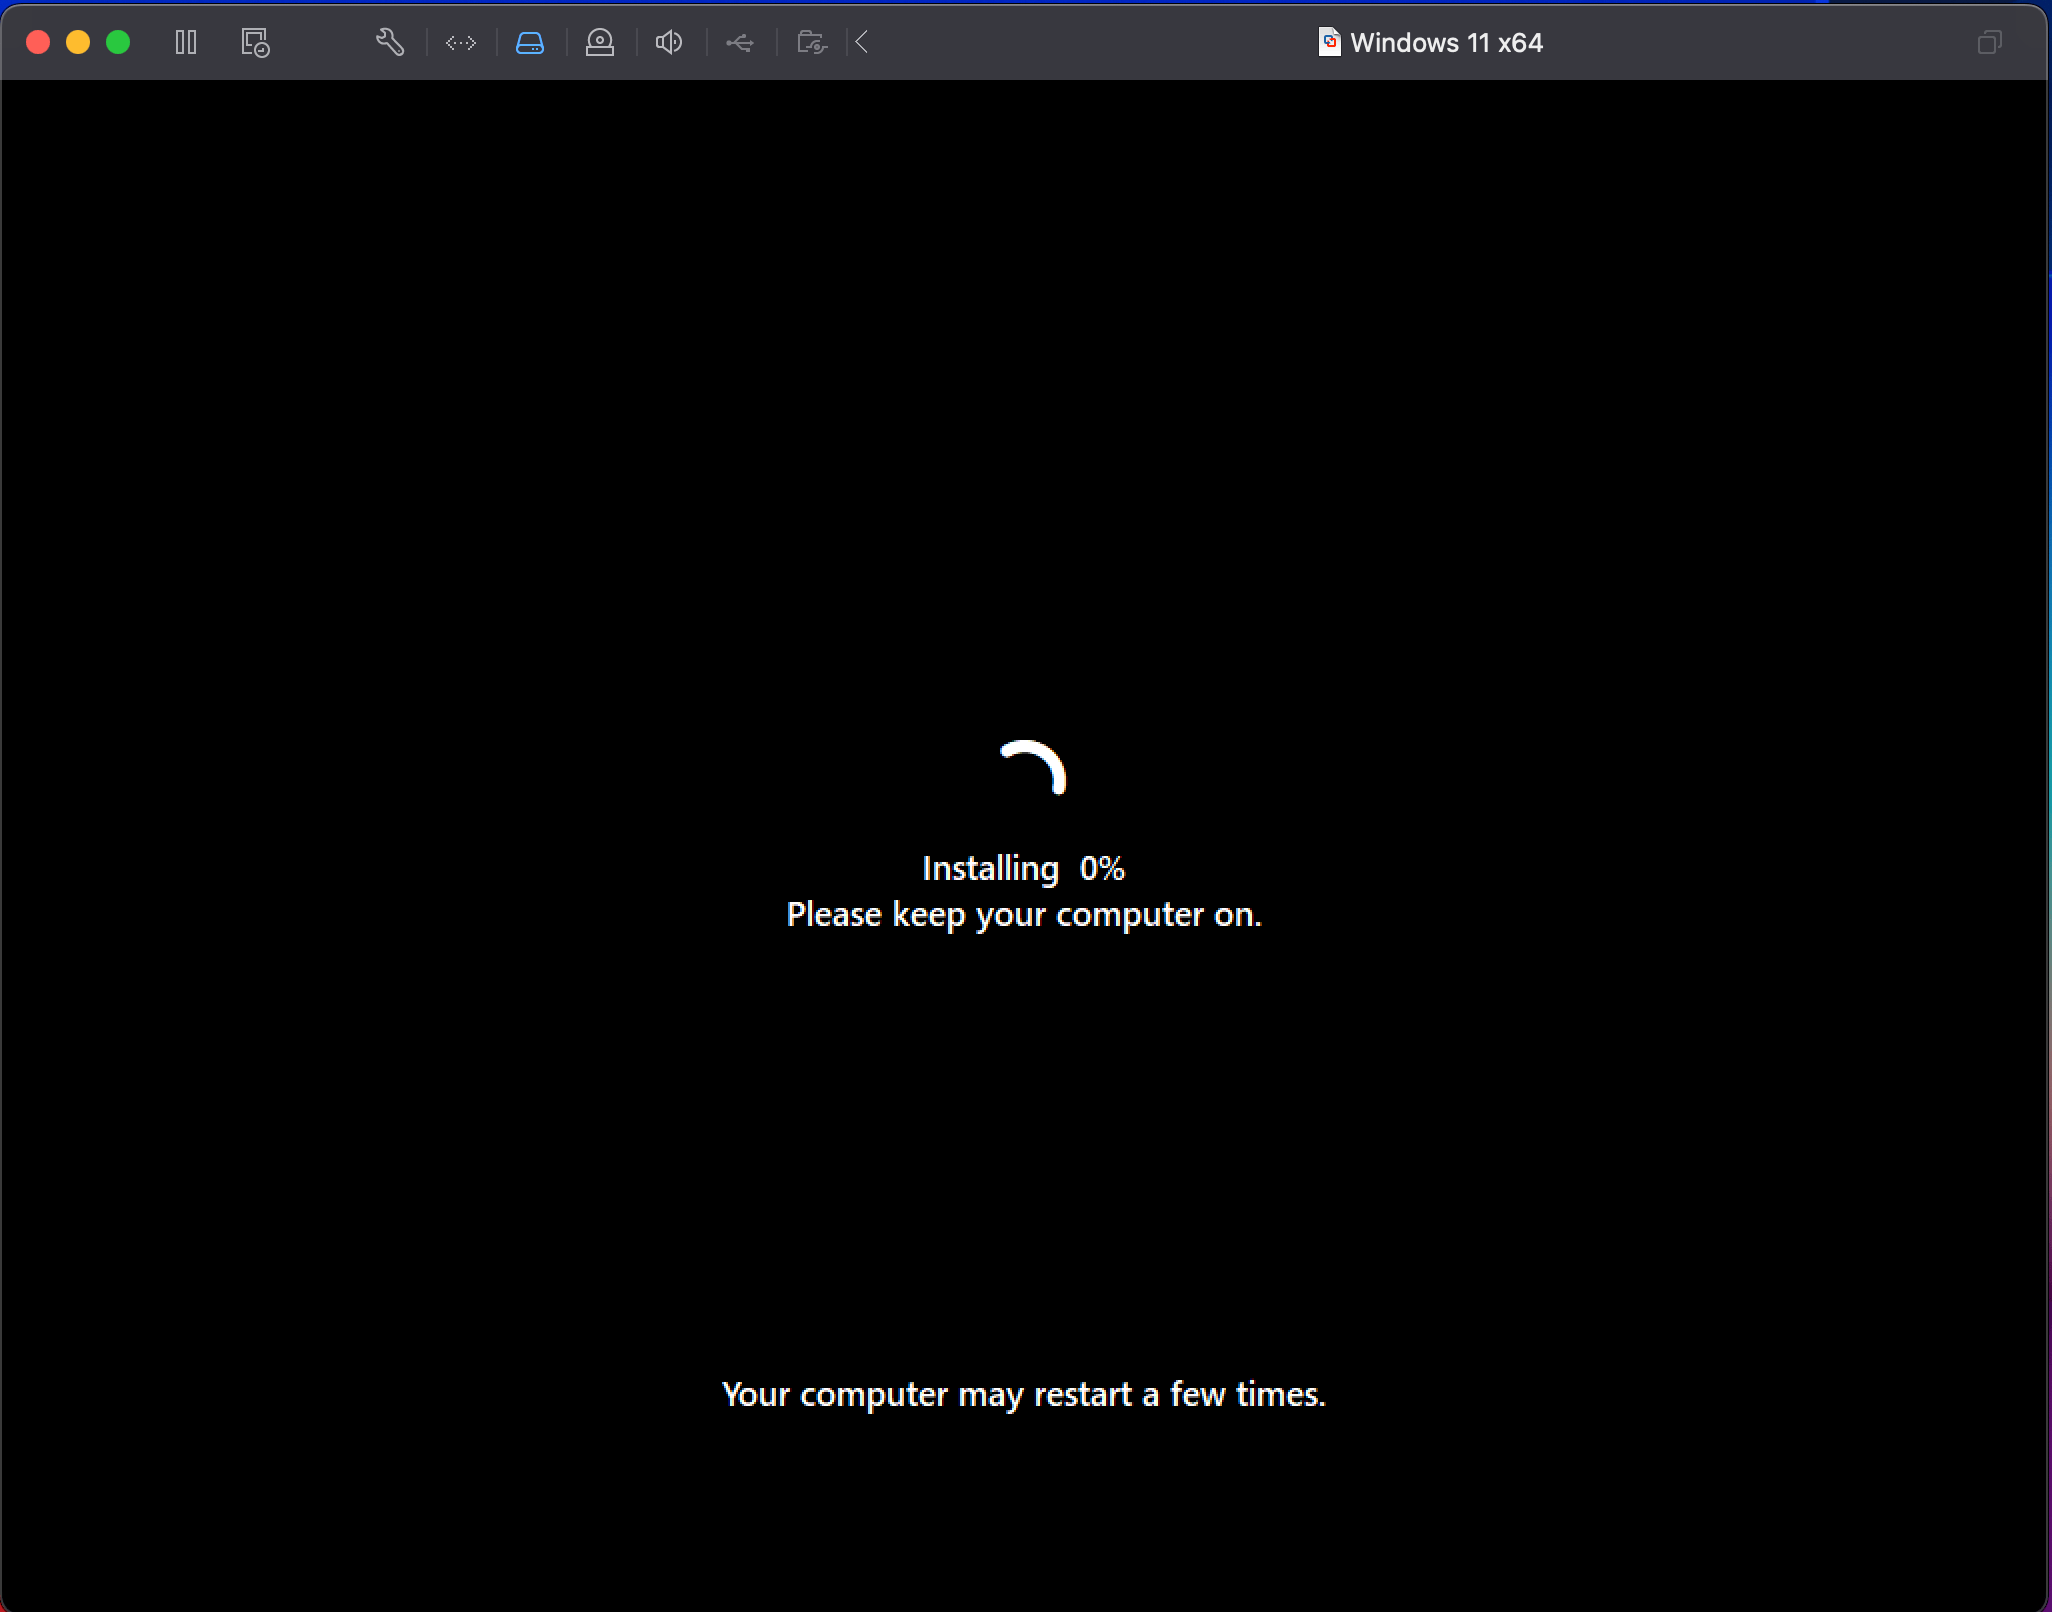Click the window layers icon at right
Image resolution: width=2052 pixels, height=1612 pixels.
(1989, 42)
